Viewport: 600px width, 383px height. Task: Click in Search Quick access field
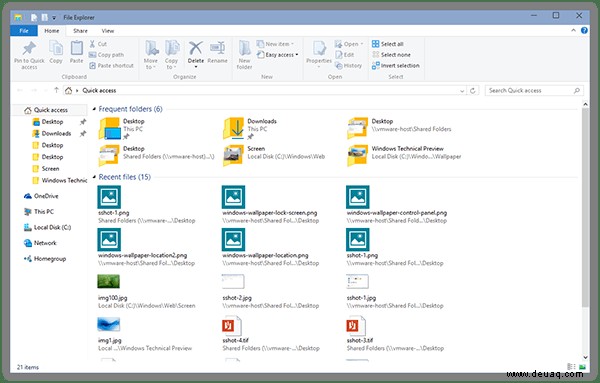pos(534,91)
